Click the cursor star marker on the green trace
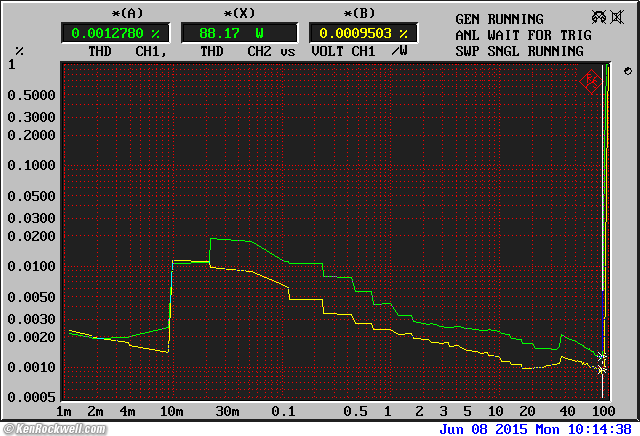Image resolution: width=640 pixels, height=436 pixels. [602, 357]
